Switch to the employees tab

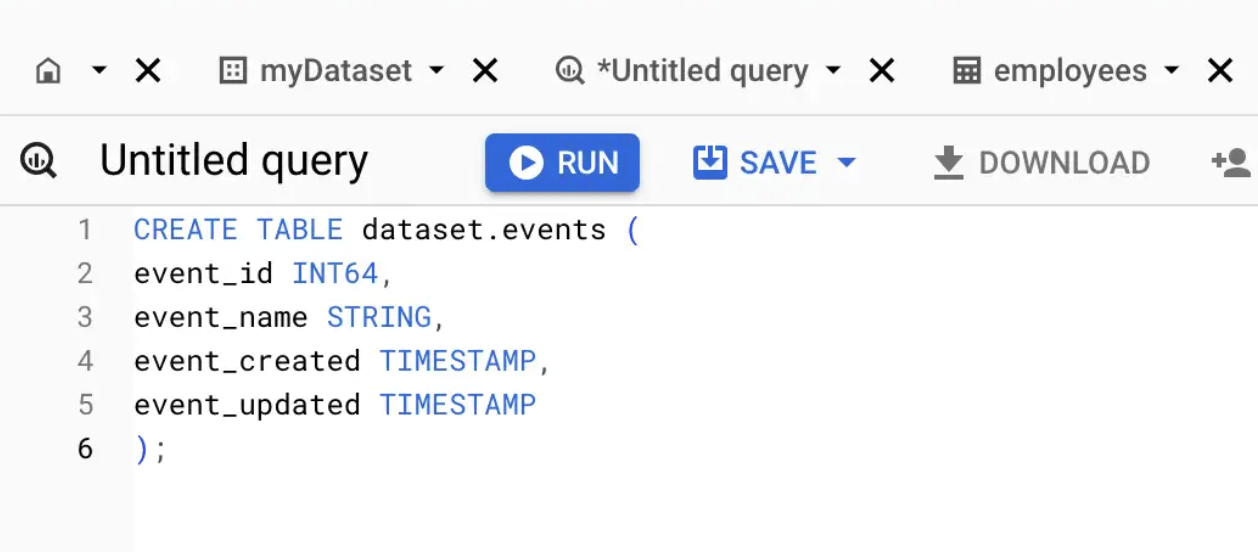[1070, 71]
